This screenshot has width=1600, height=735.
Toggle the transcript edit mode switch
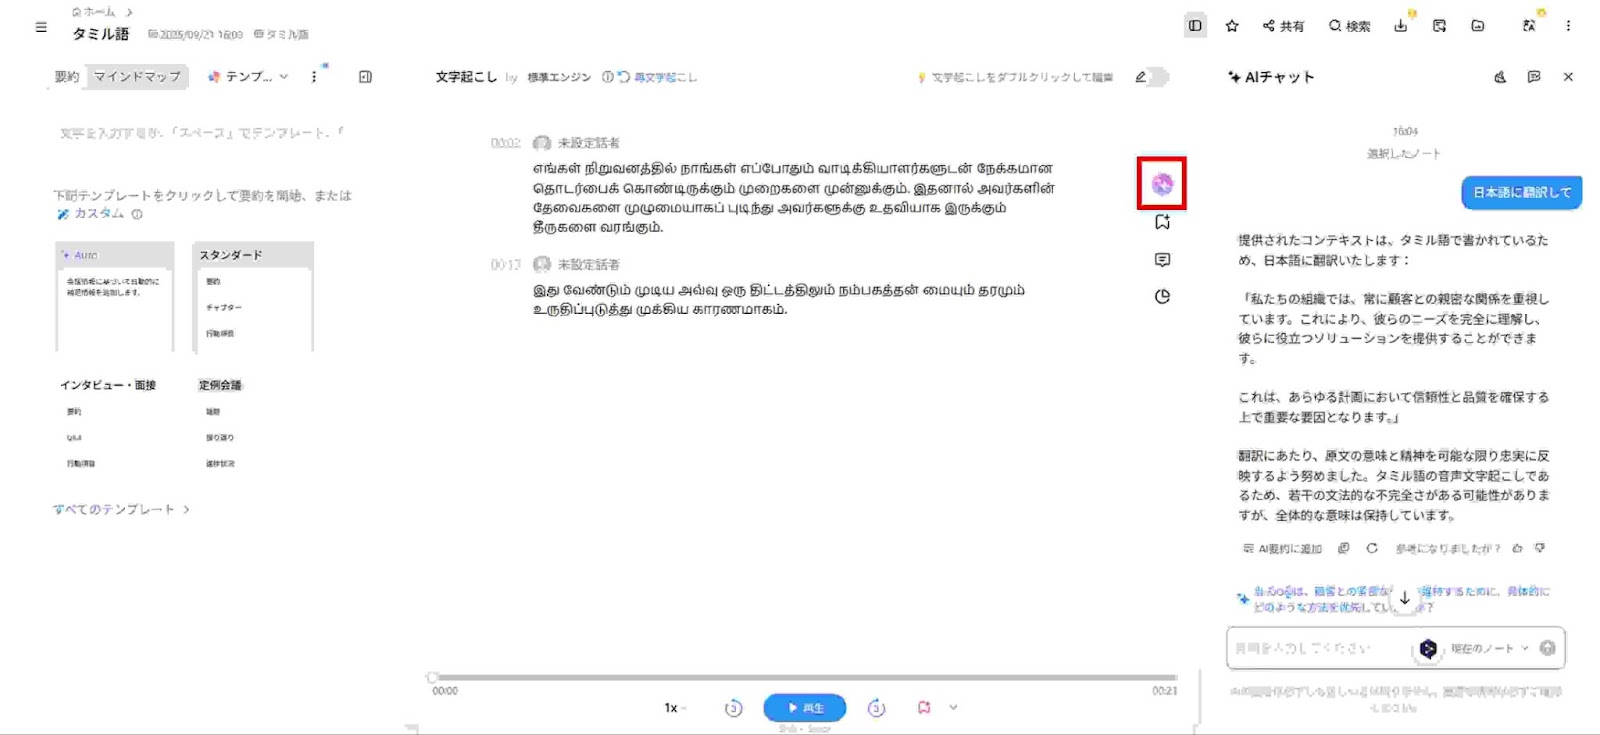1154,77
